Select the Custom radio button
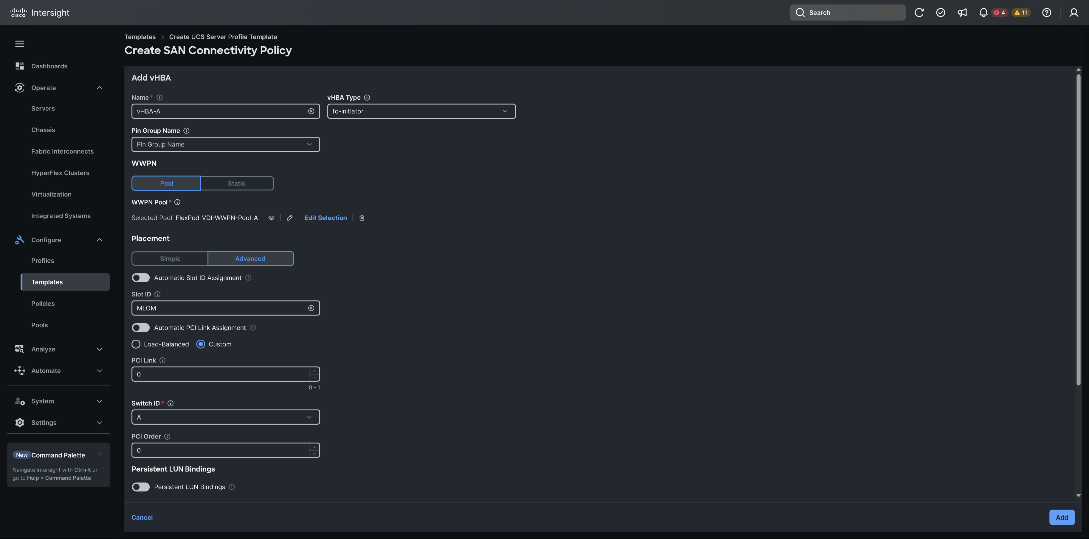Viewport: 1089px width, 539px height. pyautogui.click(x=201, y=345)
